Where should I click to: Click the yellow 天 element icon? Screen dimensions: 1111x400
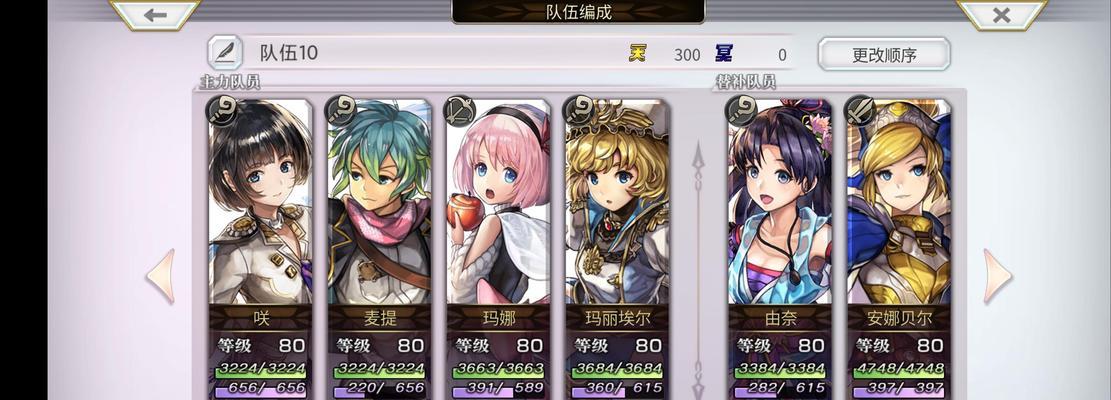638,53
